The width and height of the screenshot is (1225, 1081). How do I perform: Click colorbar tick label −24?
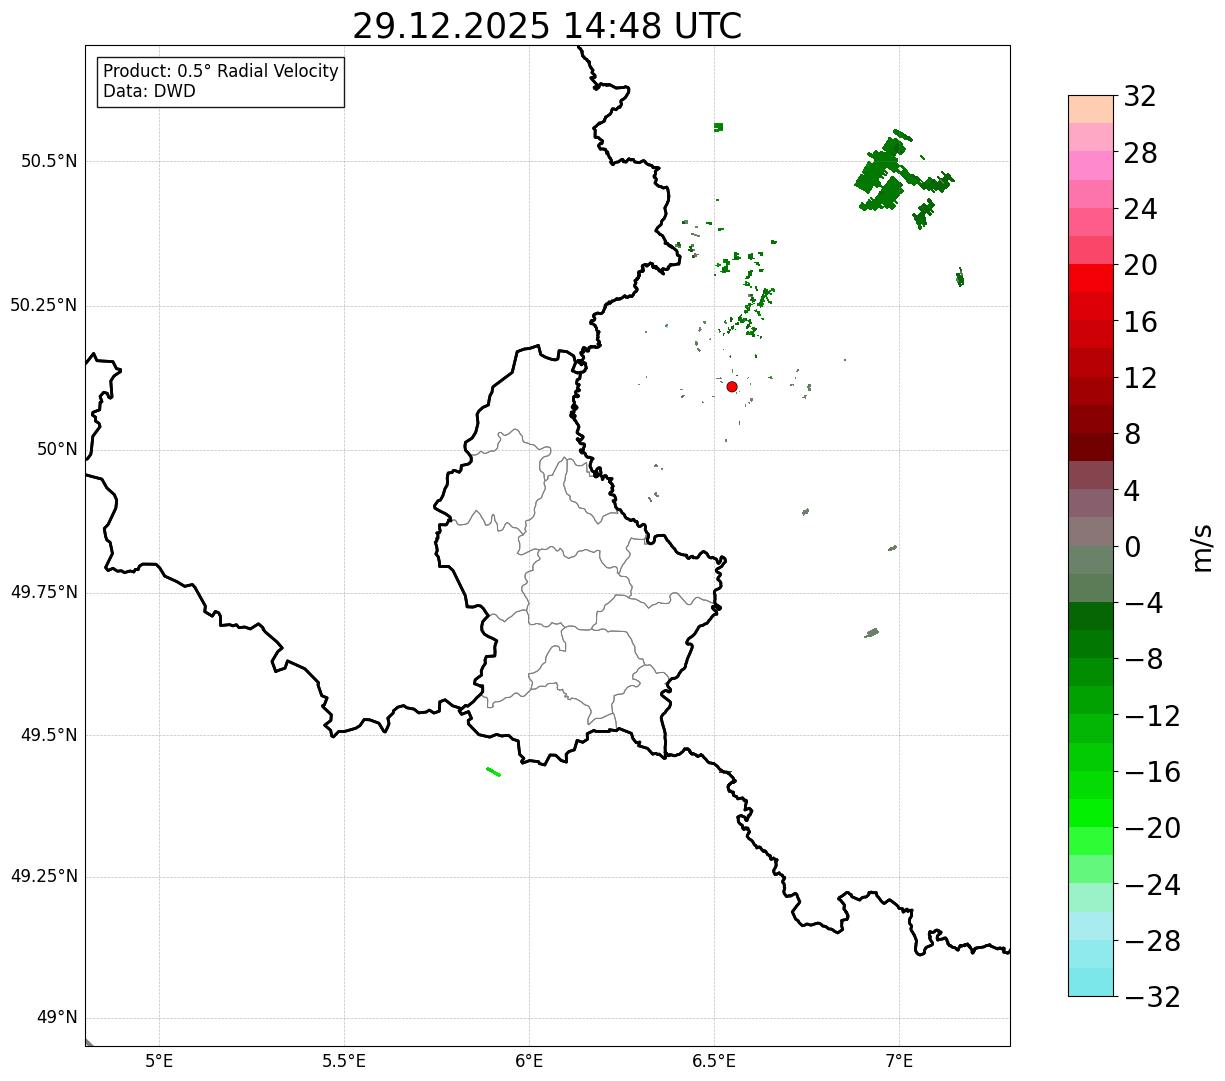(x=1152, y=885)
